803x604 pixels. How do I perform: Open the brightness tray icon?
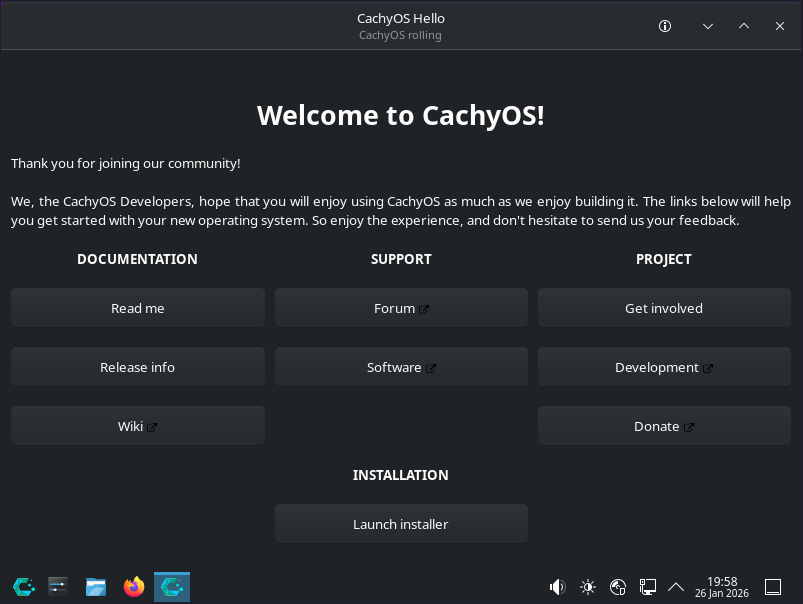[588, 587]
